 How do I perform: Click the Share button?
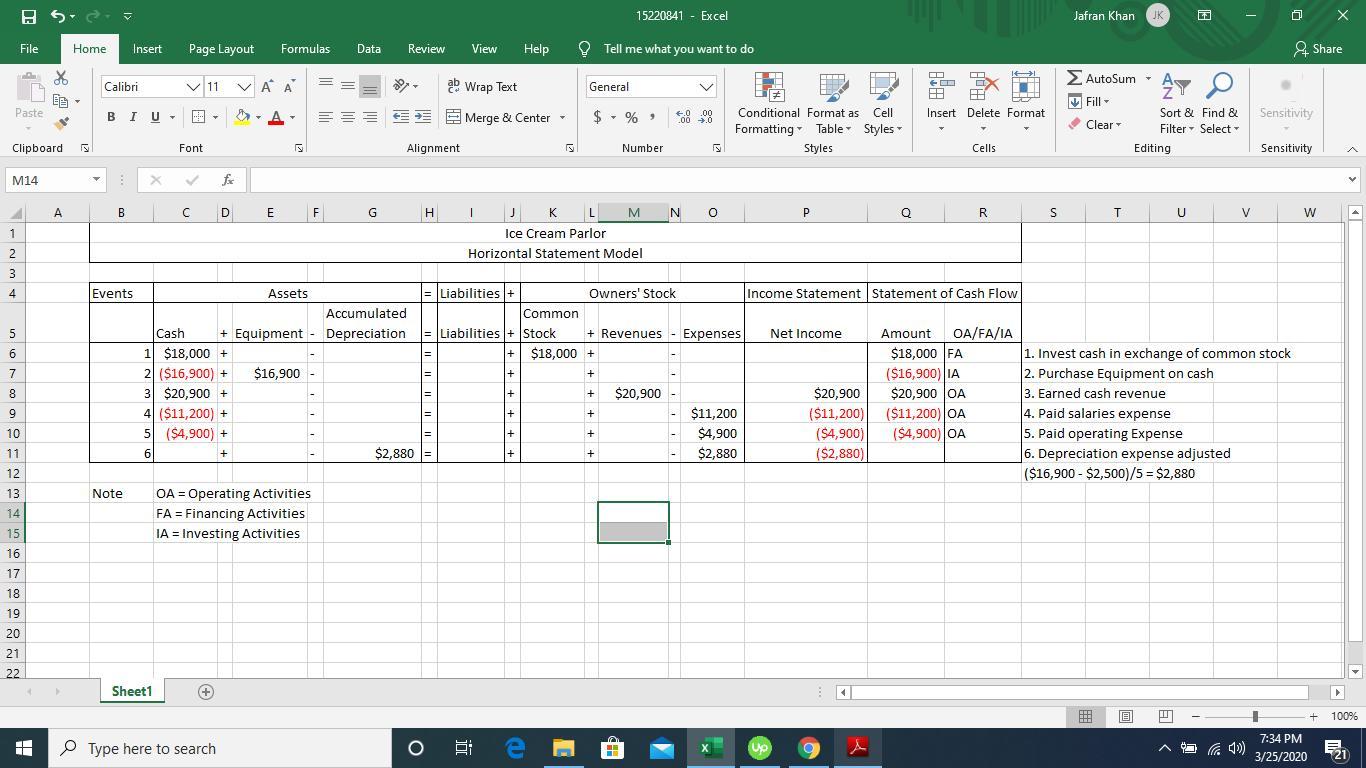tap(1317, 49)
